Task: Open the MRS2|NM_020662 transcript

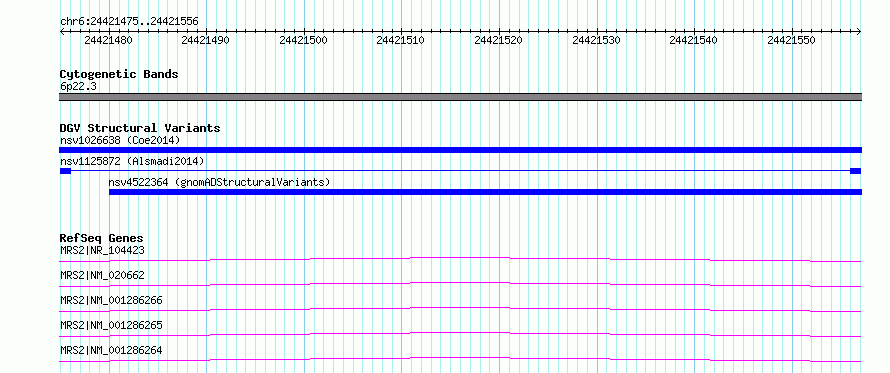Action: pos(460,284)
